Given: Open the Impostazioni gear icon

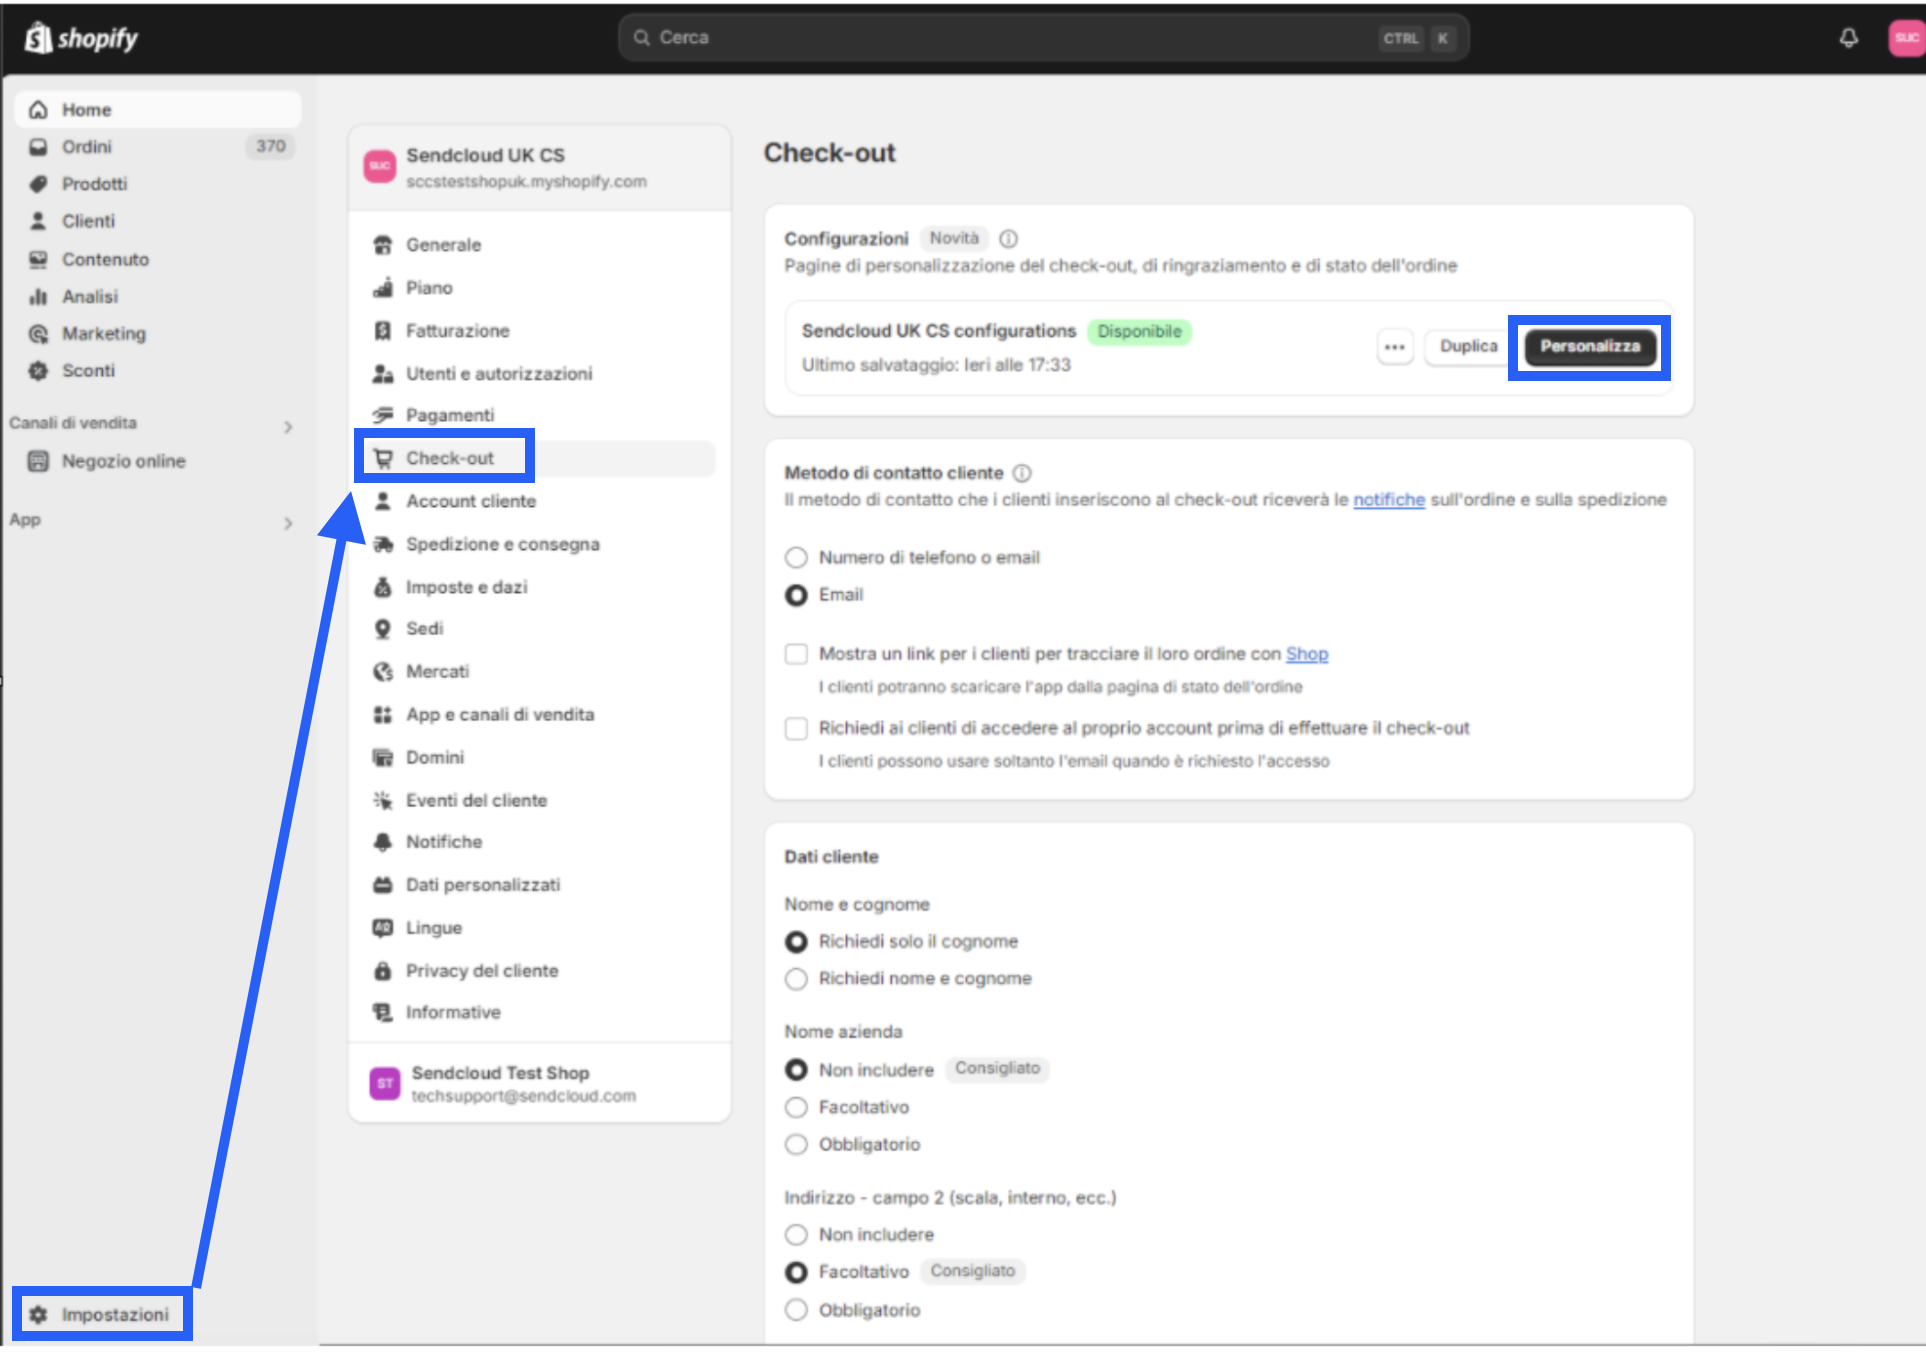Looking at the screenshot, I should pos(38,1314).
